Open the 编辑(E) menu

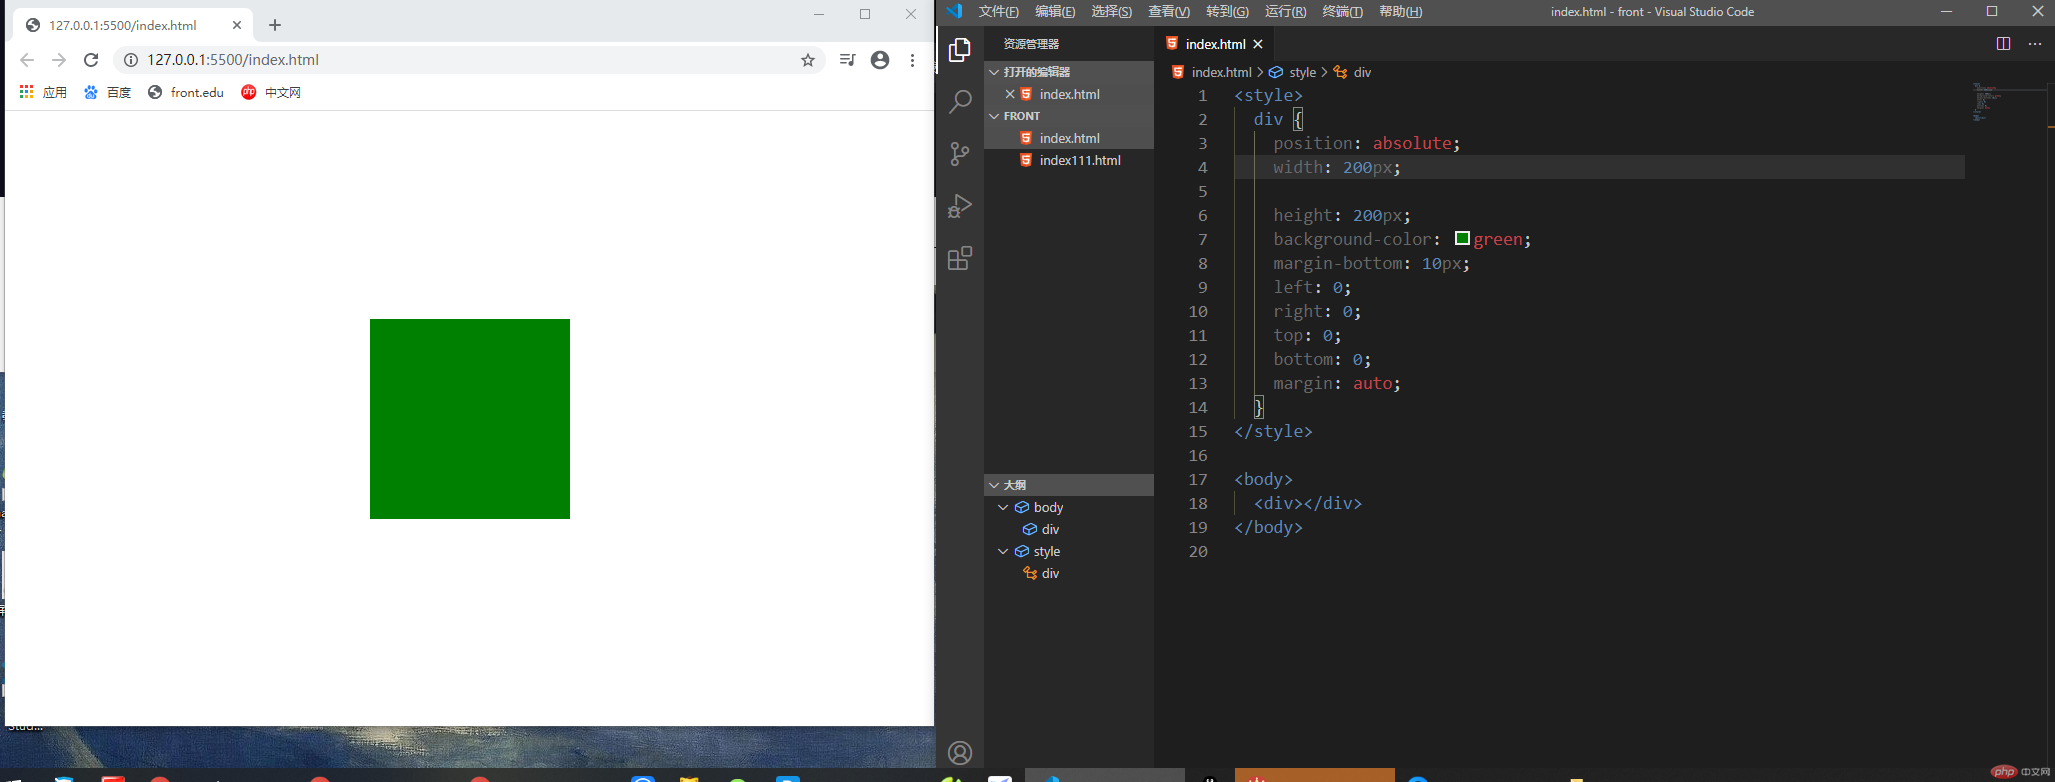[1055, 12]
